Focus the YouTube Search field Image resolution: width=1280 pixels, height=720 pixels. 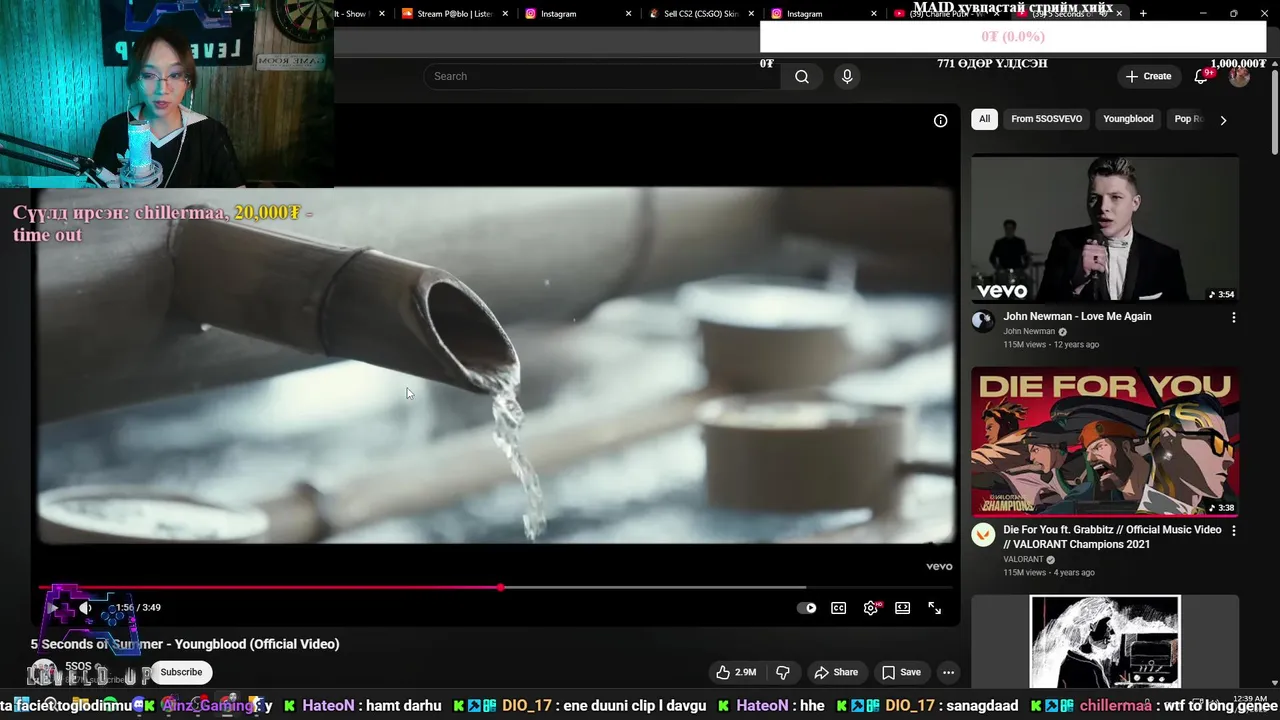point(603,76)
